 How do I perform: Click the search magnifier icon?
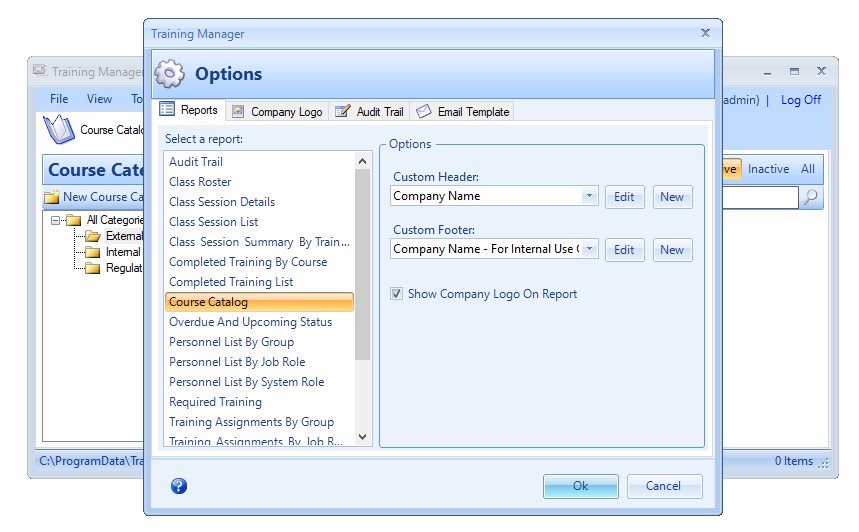pyautogui.click(x=812, y=197)
